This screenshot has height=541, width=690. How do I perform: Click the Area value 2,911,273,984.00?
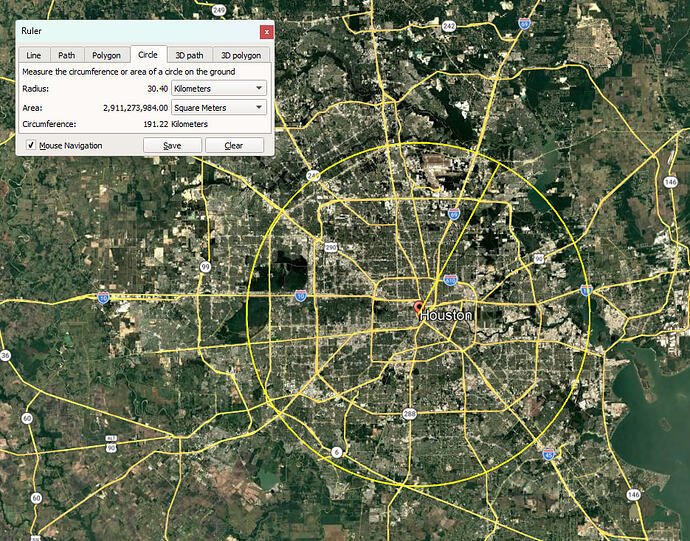(x=135, y=107)
